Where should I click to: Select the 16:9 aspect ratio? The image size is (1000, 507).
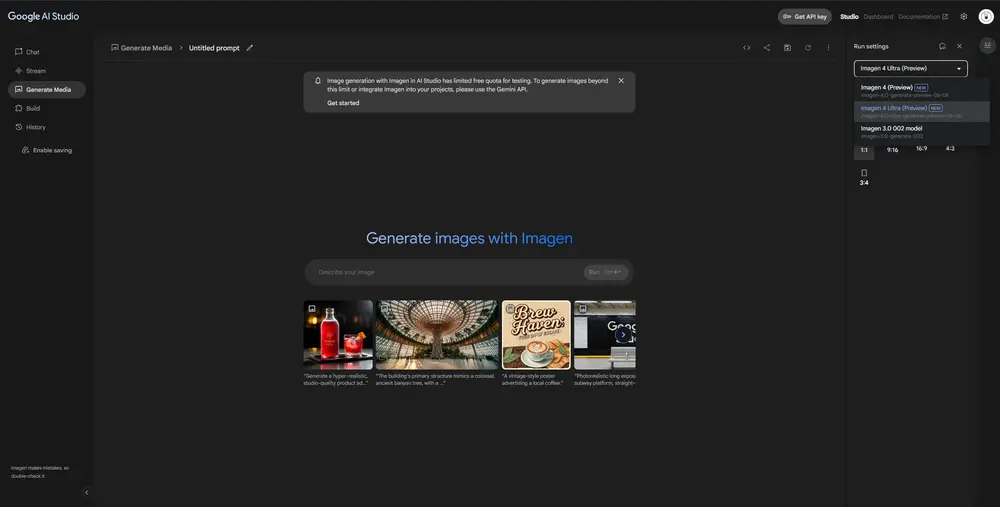(x=922, y=149)
